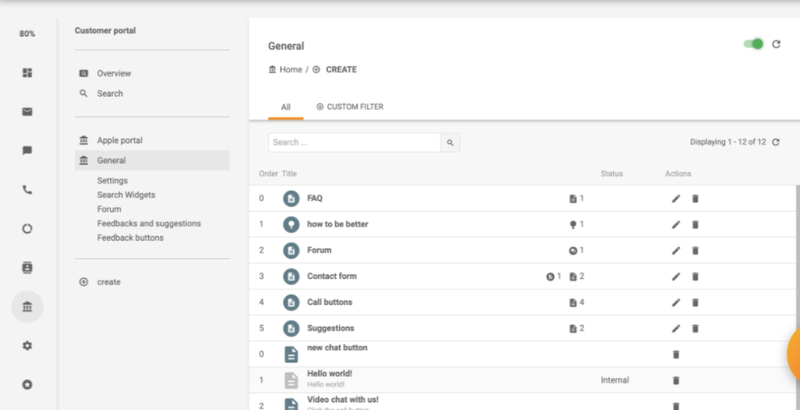800x410 pixels.
Task: Open the dashboard icon in left sidebar
Action: click(x=27, y=73)
